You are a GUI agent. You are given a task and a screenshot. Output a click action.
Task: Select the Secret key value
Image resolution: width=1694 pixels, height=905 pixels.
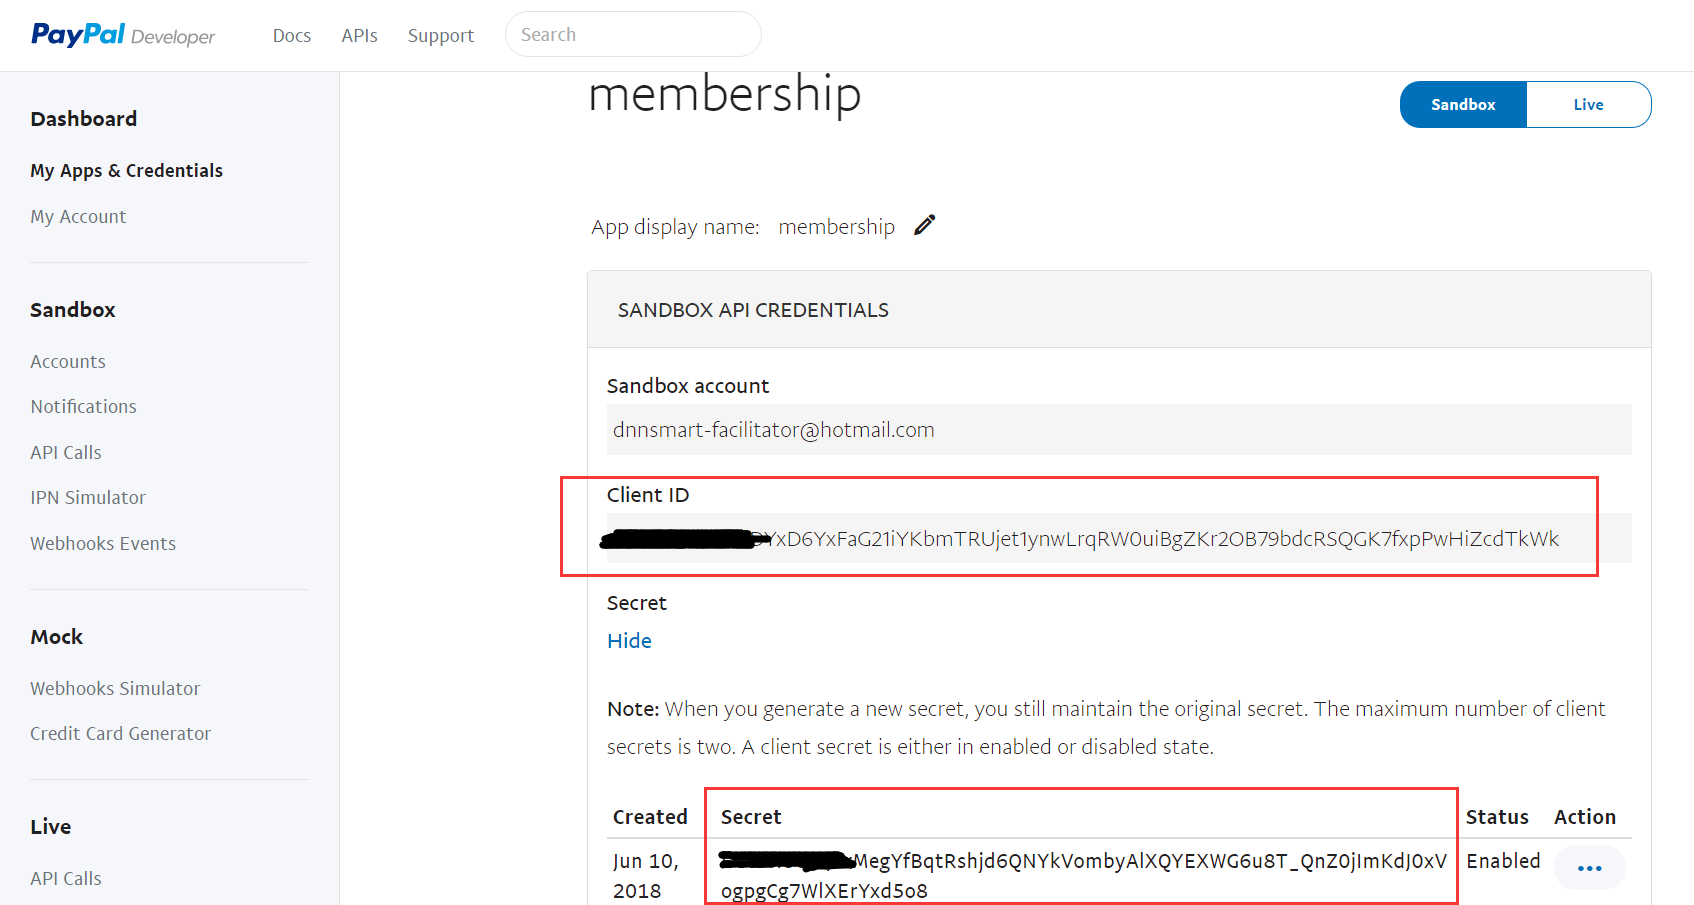1083,875
